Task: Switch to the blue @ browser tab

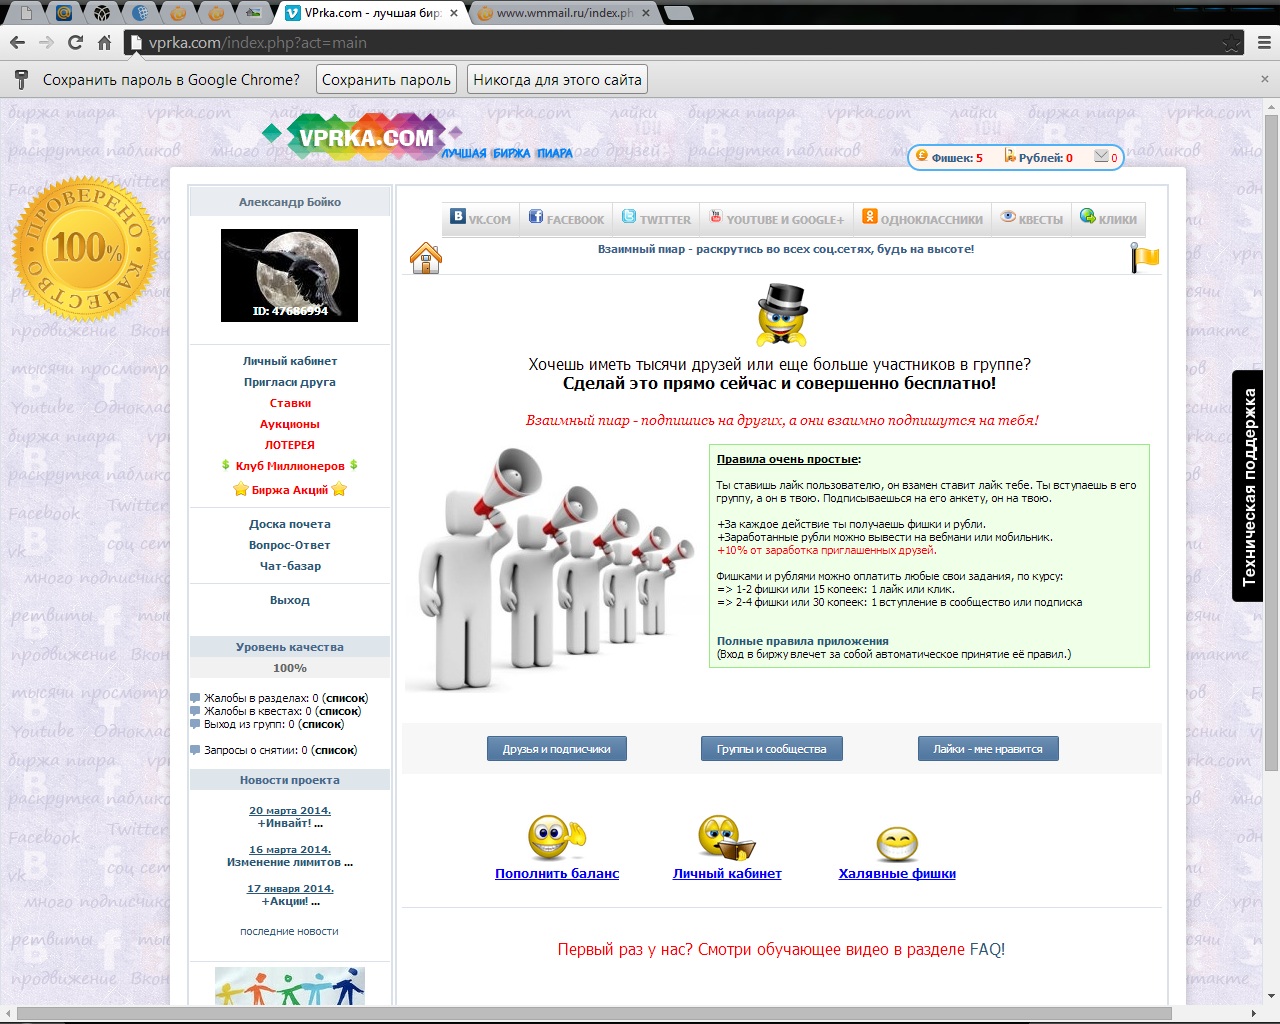Action: click(64, 13)
